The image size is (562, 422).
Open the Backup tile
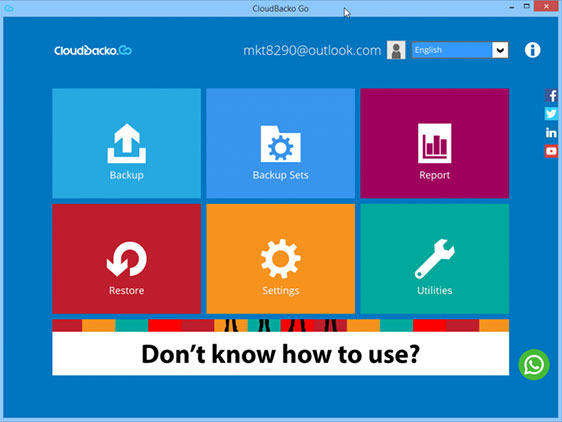(x=127, y=143)
